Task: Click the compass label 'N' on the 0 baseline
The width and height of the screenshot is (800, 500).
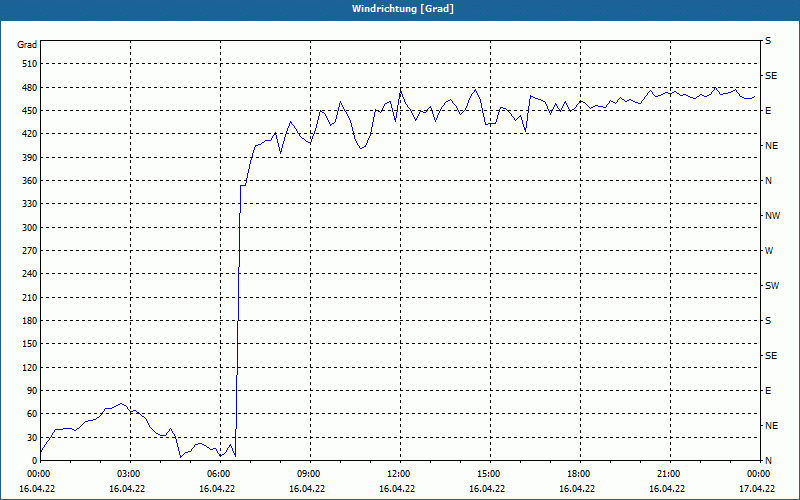Action: click(x=768, y=461)
